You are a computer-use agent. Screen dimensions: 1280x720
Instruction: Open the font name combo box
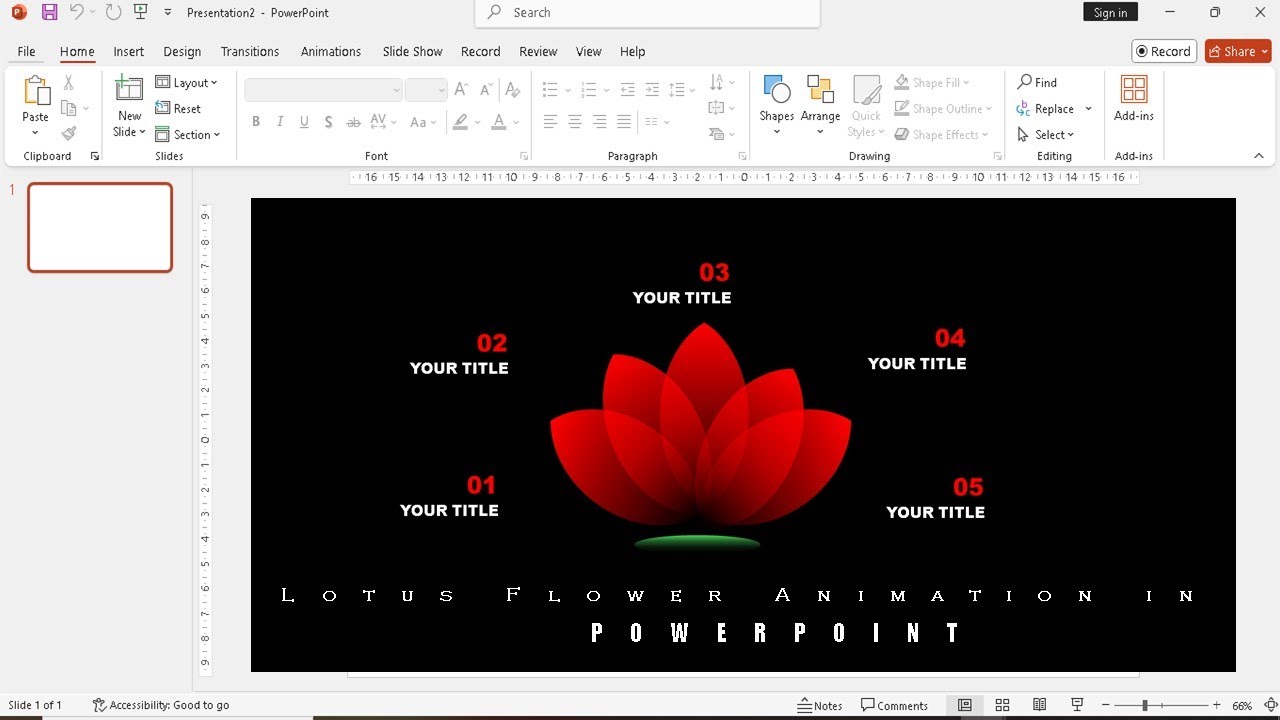point(323,90)
